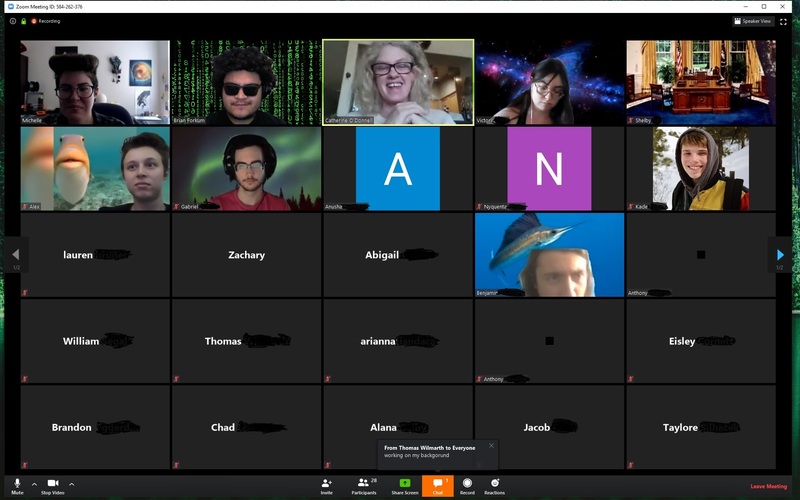Open the Participants panel
Screen dimensions: 800x500
(x=364, y=484)
